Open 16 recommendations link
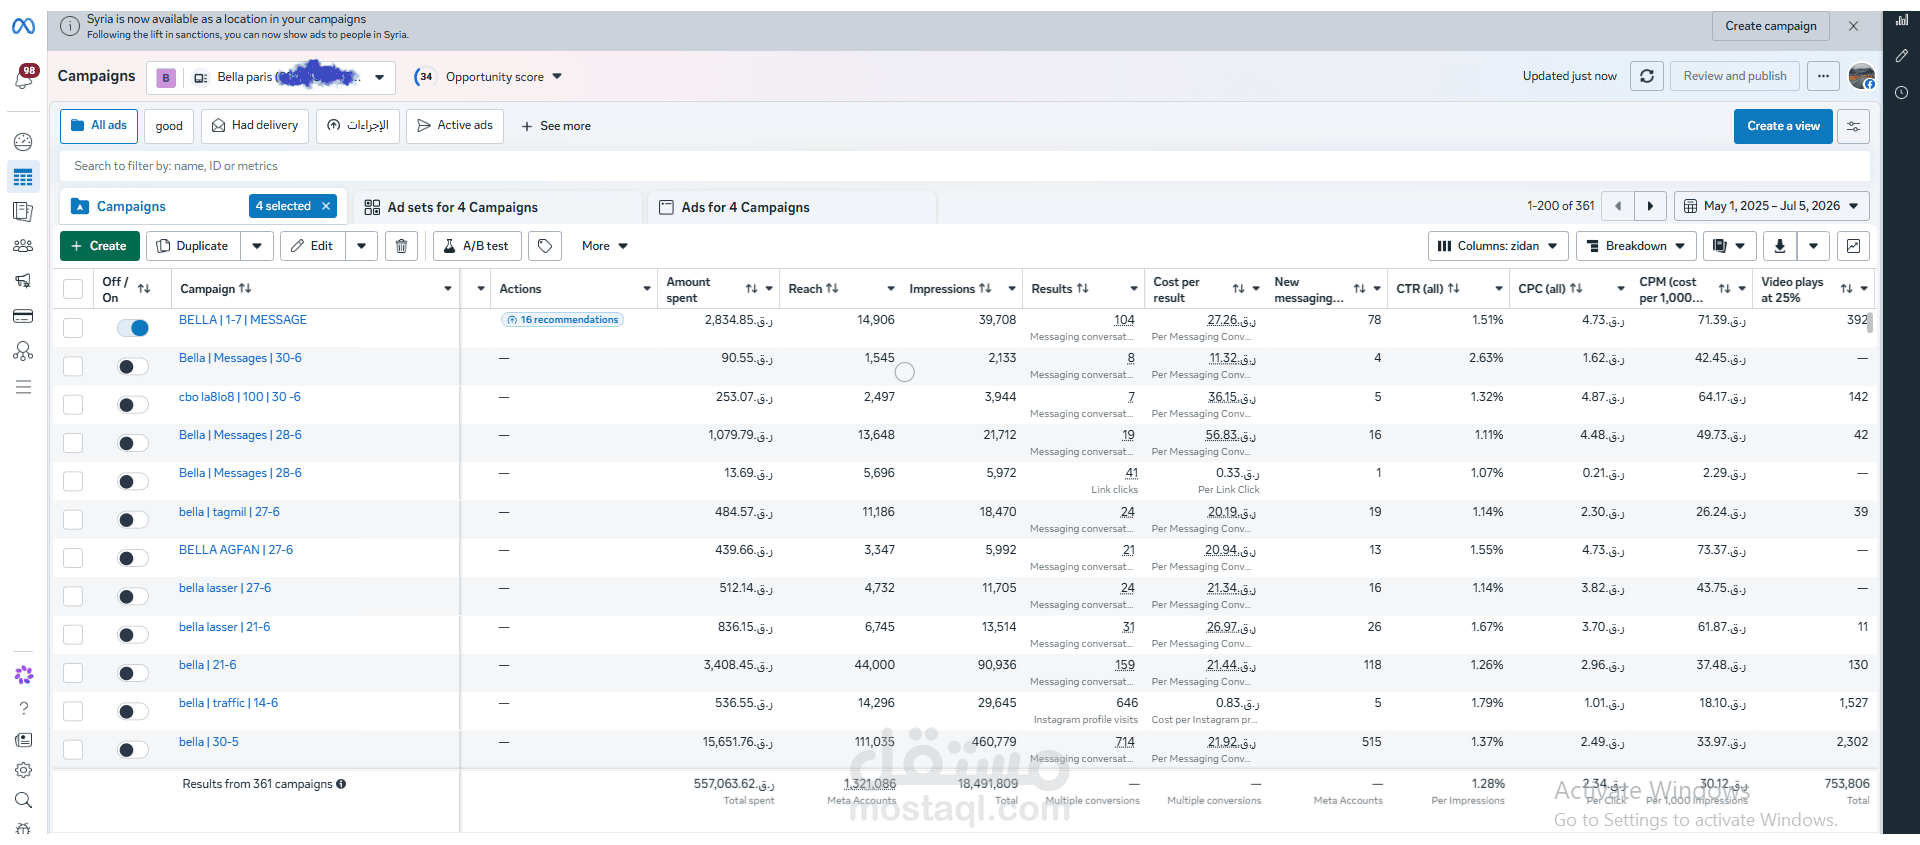 click(562, 320)
